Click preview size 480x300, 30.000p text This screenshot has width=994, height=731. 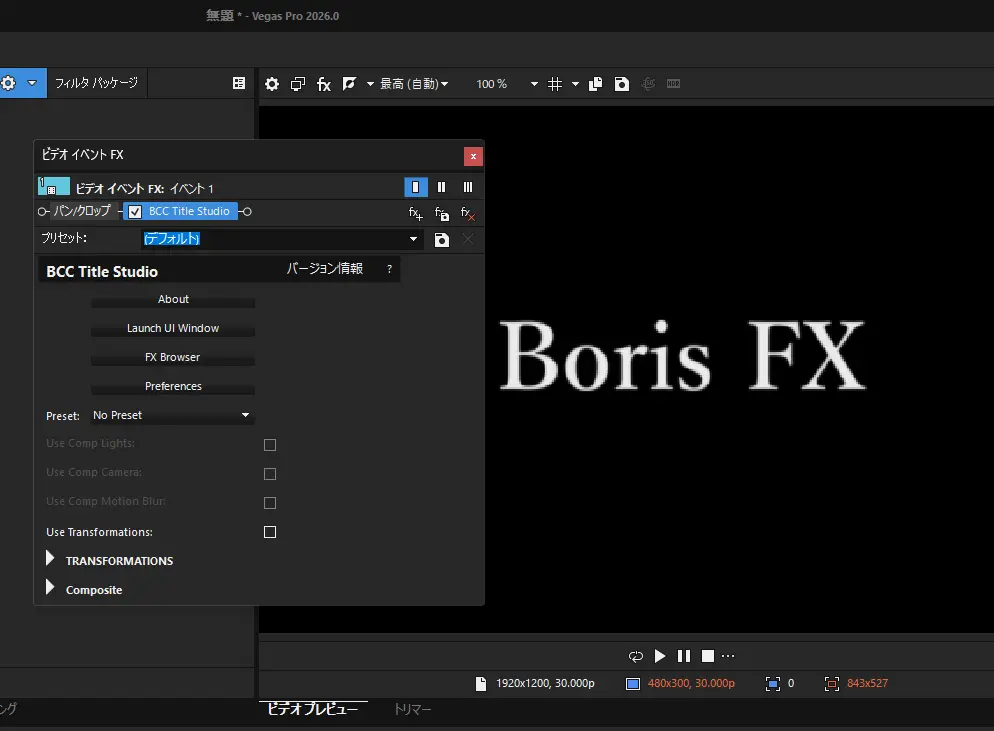tap(691, 683)
